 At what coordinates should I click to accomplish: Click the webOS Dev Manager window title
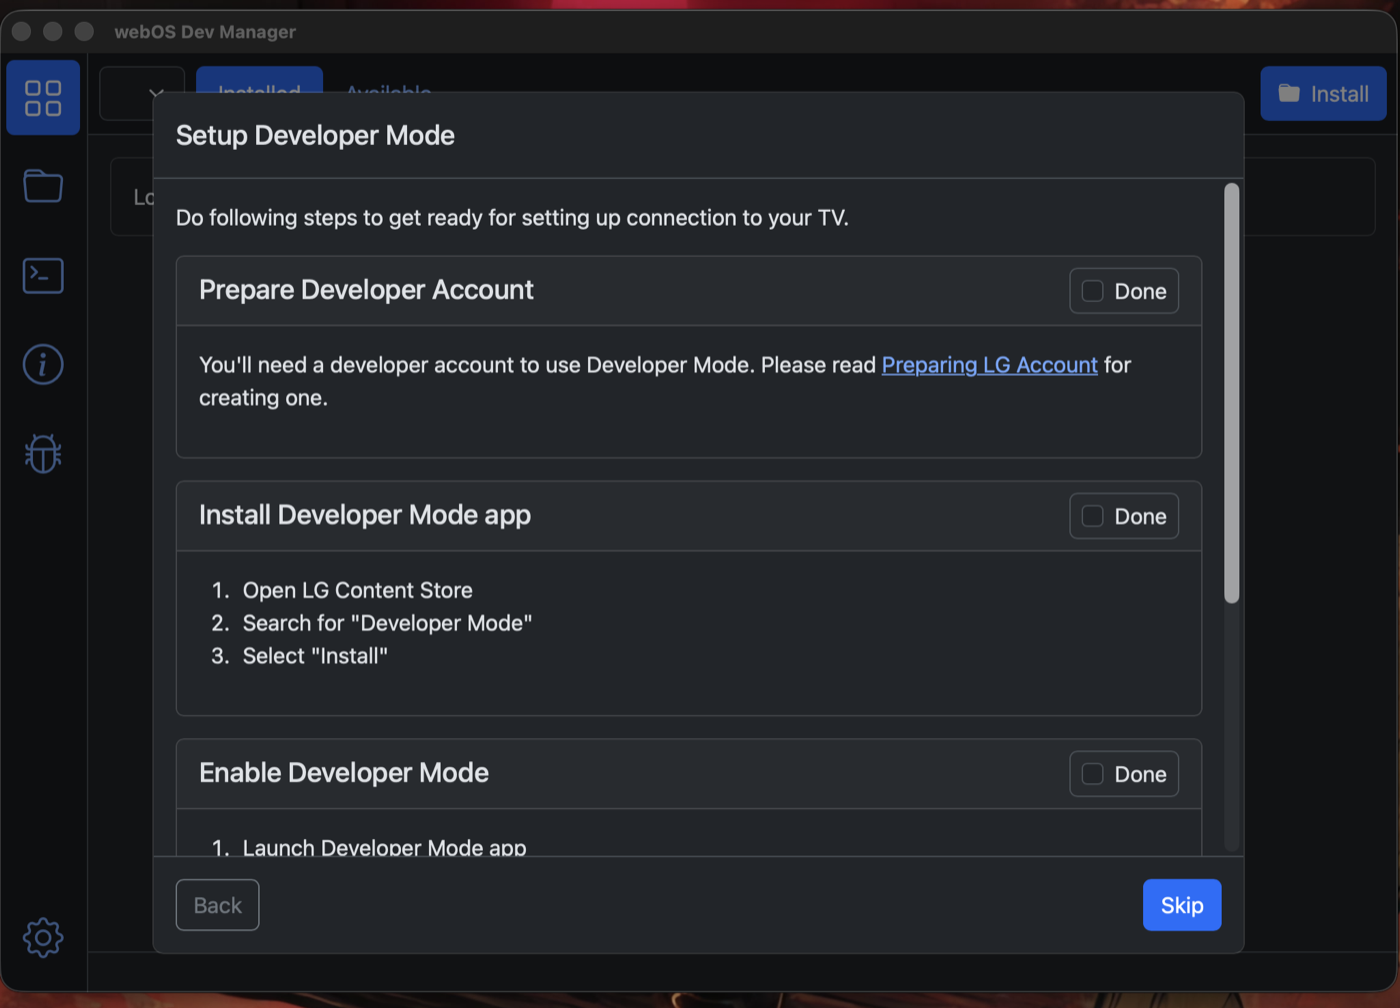click(205, 32)
